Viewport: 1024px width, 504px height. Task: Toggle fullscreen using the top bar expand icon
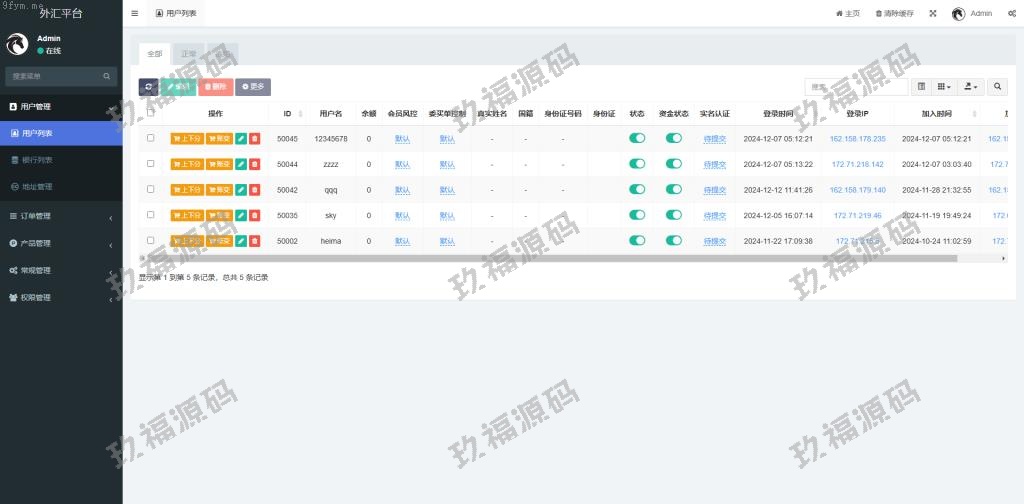tap(933, 14)
